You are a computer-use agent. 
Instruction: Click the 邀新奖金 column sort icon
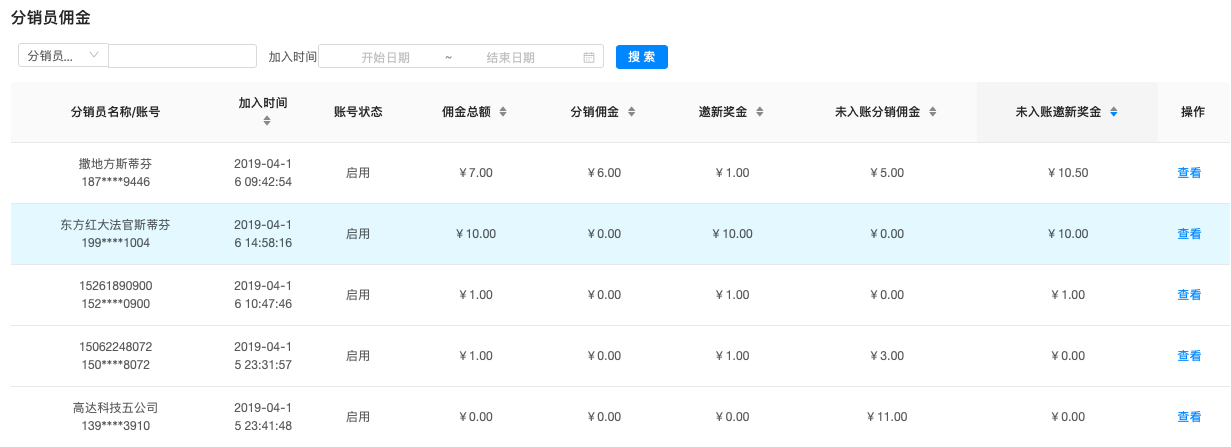[759, 112]
